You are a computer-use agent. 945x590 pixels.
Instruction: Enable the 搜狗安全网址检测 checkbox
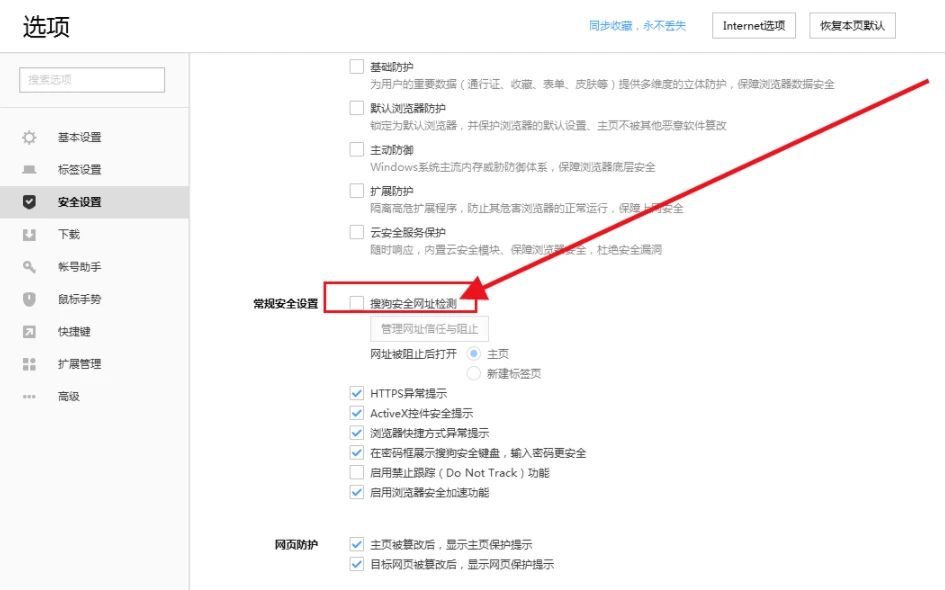tap(357, 303)
